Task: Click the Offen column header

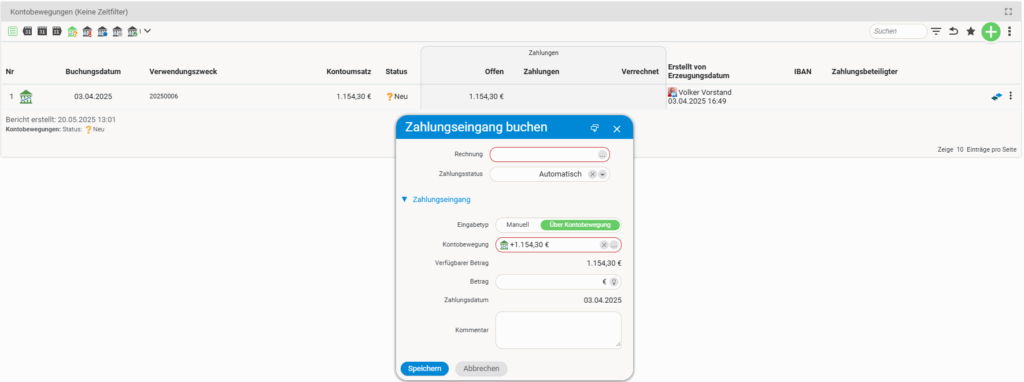Action: tap(494, 72)
